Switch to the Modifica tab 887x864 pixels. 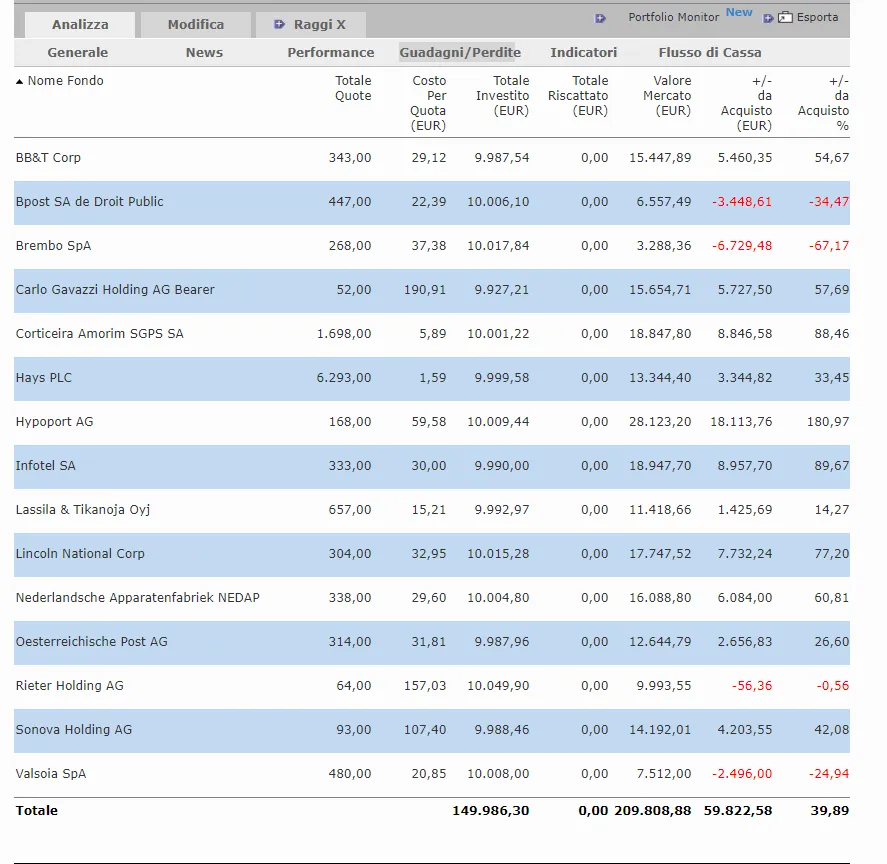pos(196,24)
